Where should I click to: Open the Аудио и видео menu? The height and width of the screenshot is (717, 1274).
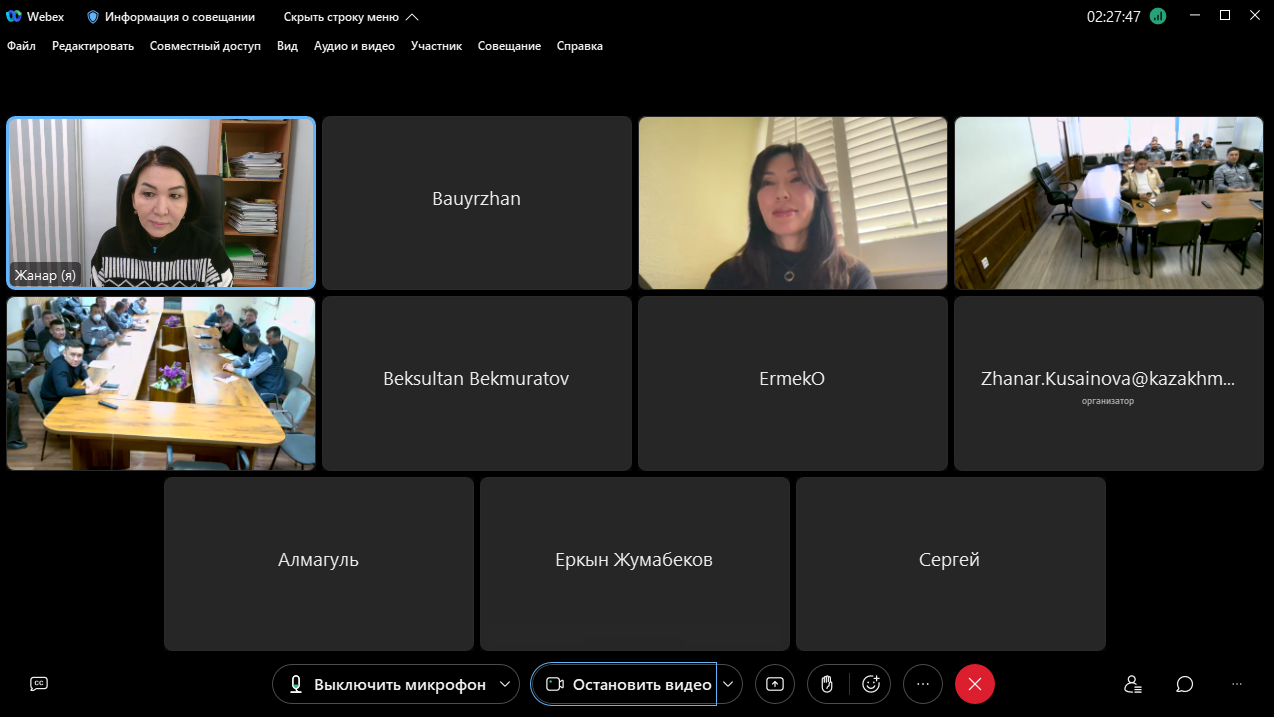[x=354, y=46]
